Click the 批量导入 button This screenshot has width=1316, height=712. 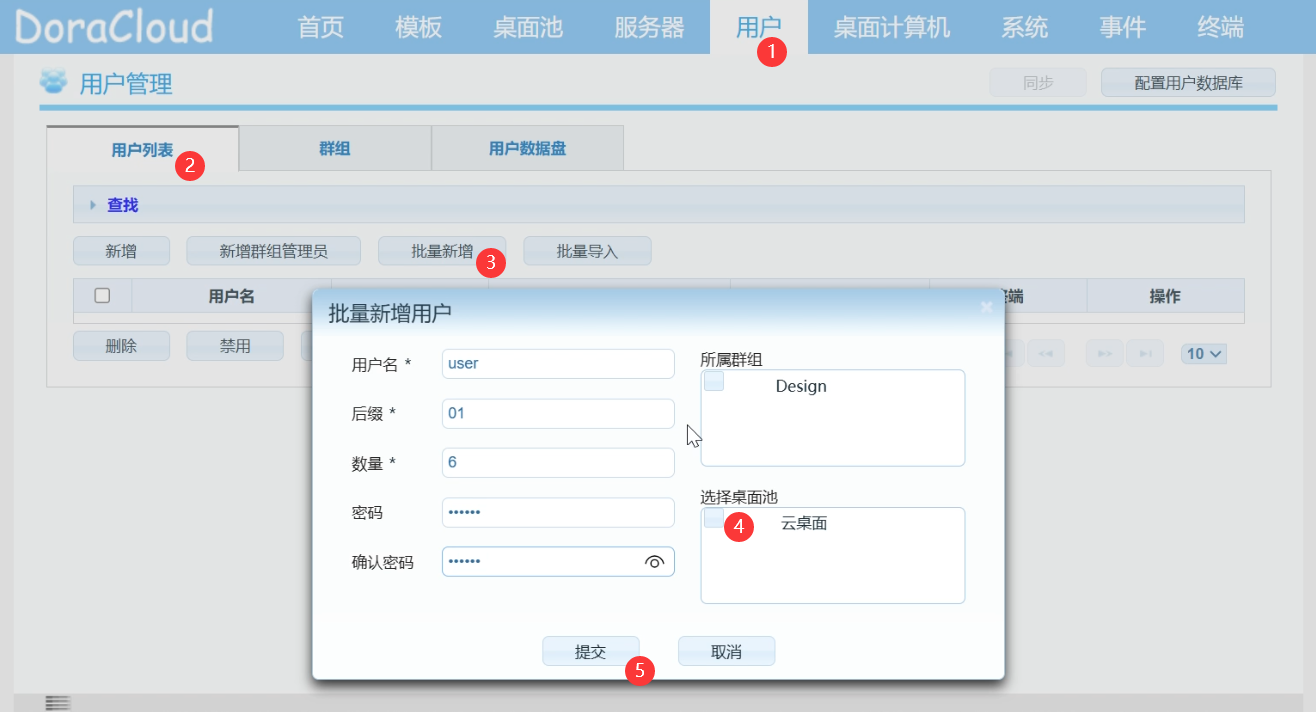click(588, 251)
